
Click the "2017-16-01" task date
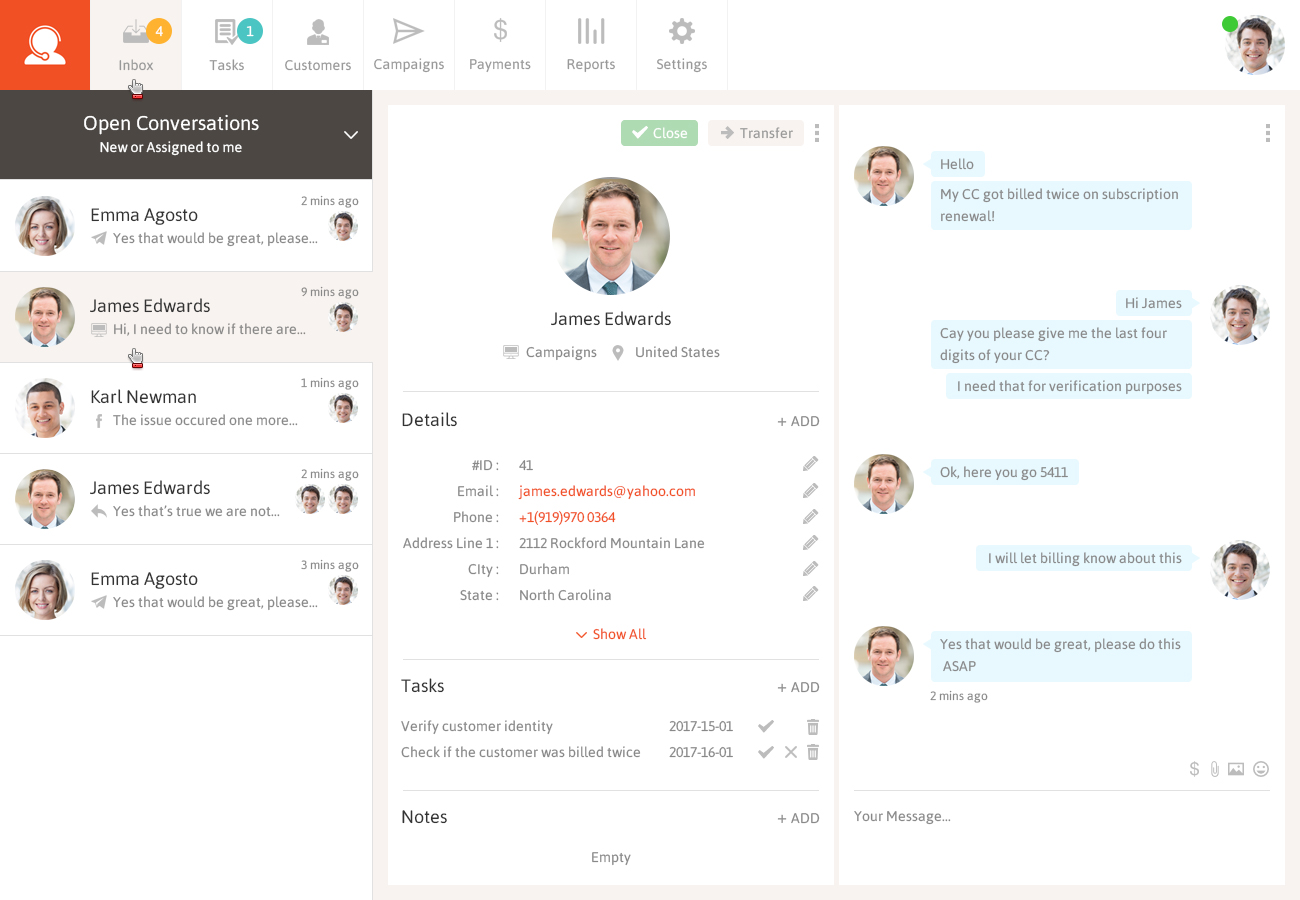[701, 752]
